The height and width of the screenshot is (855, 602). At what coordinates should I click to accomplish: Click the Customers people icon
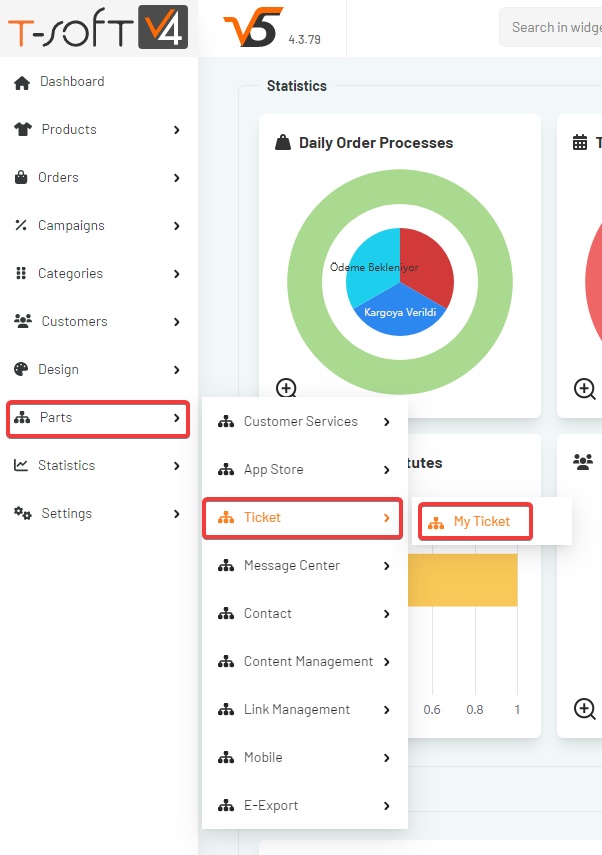pos(23,322)
